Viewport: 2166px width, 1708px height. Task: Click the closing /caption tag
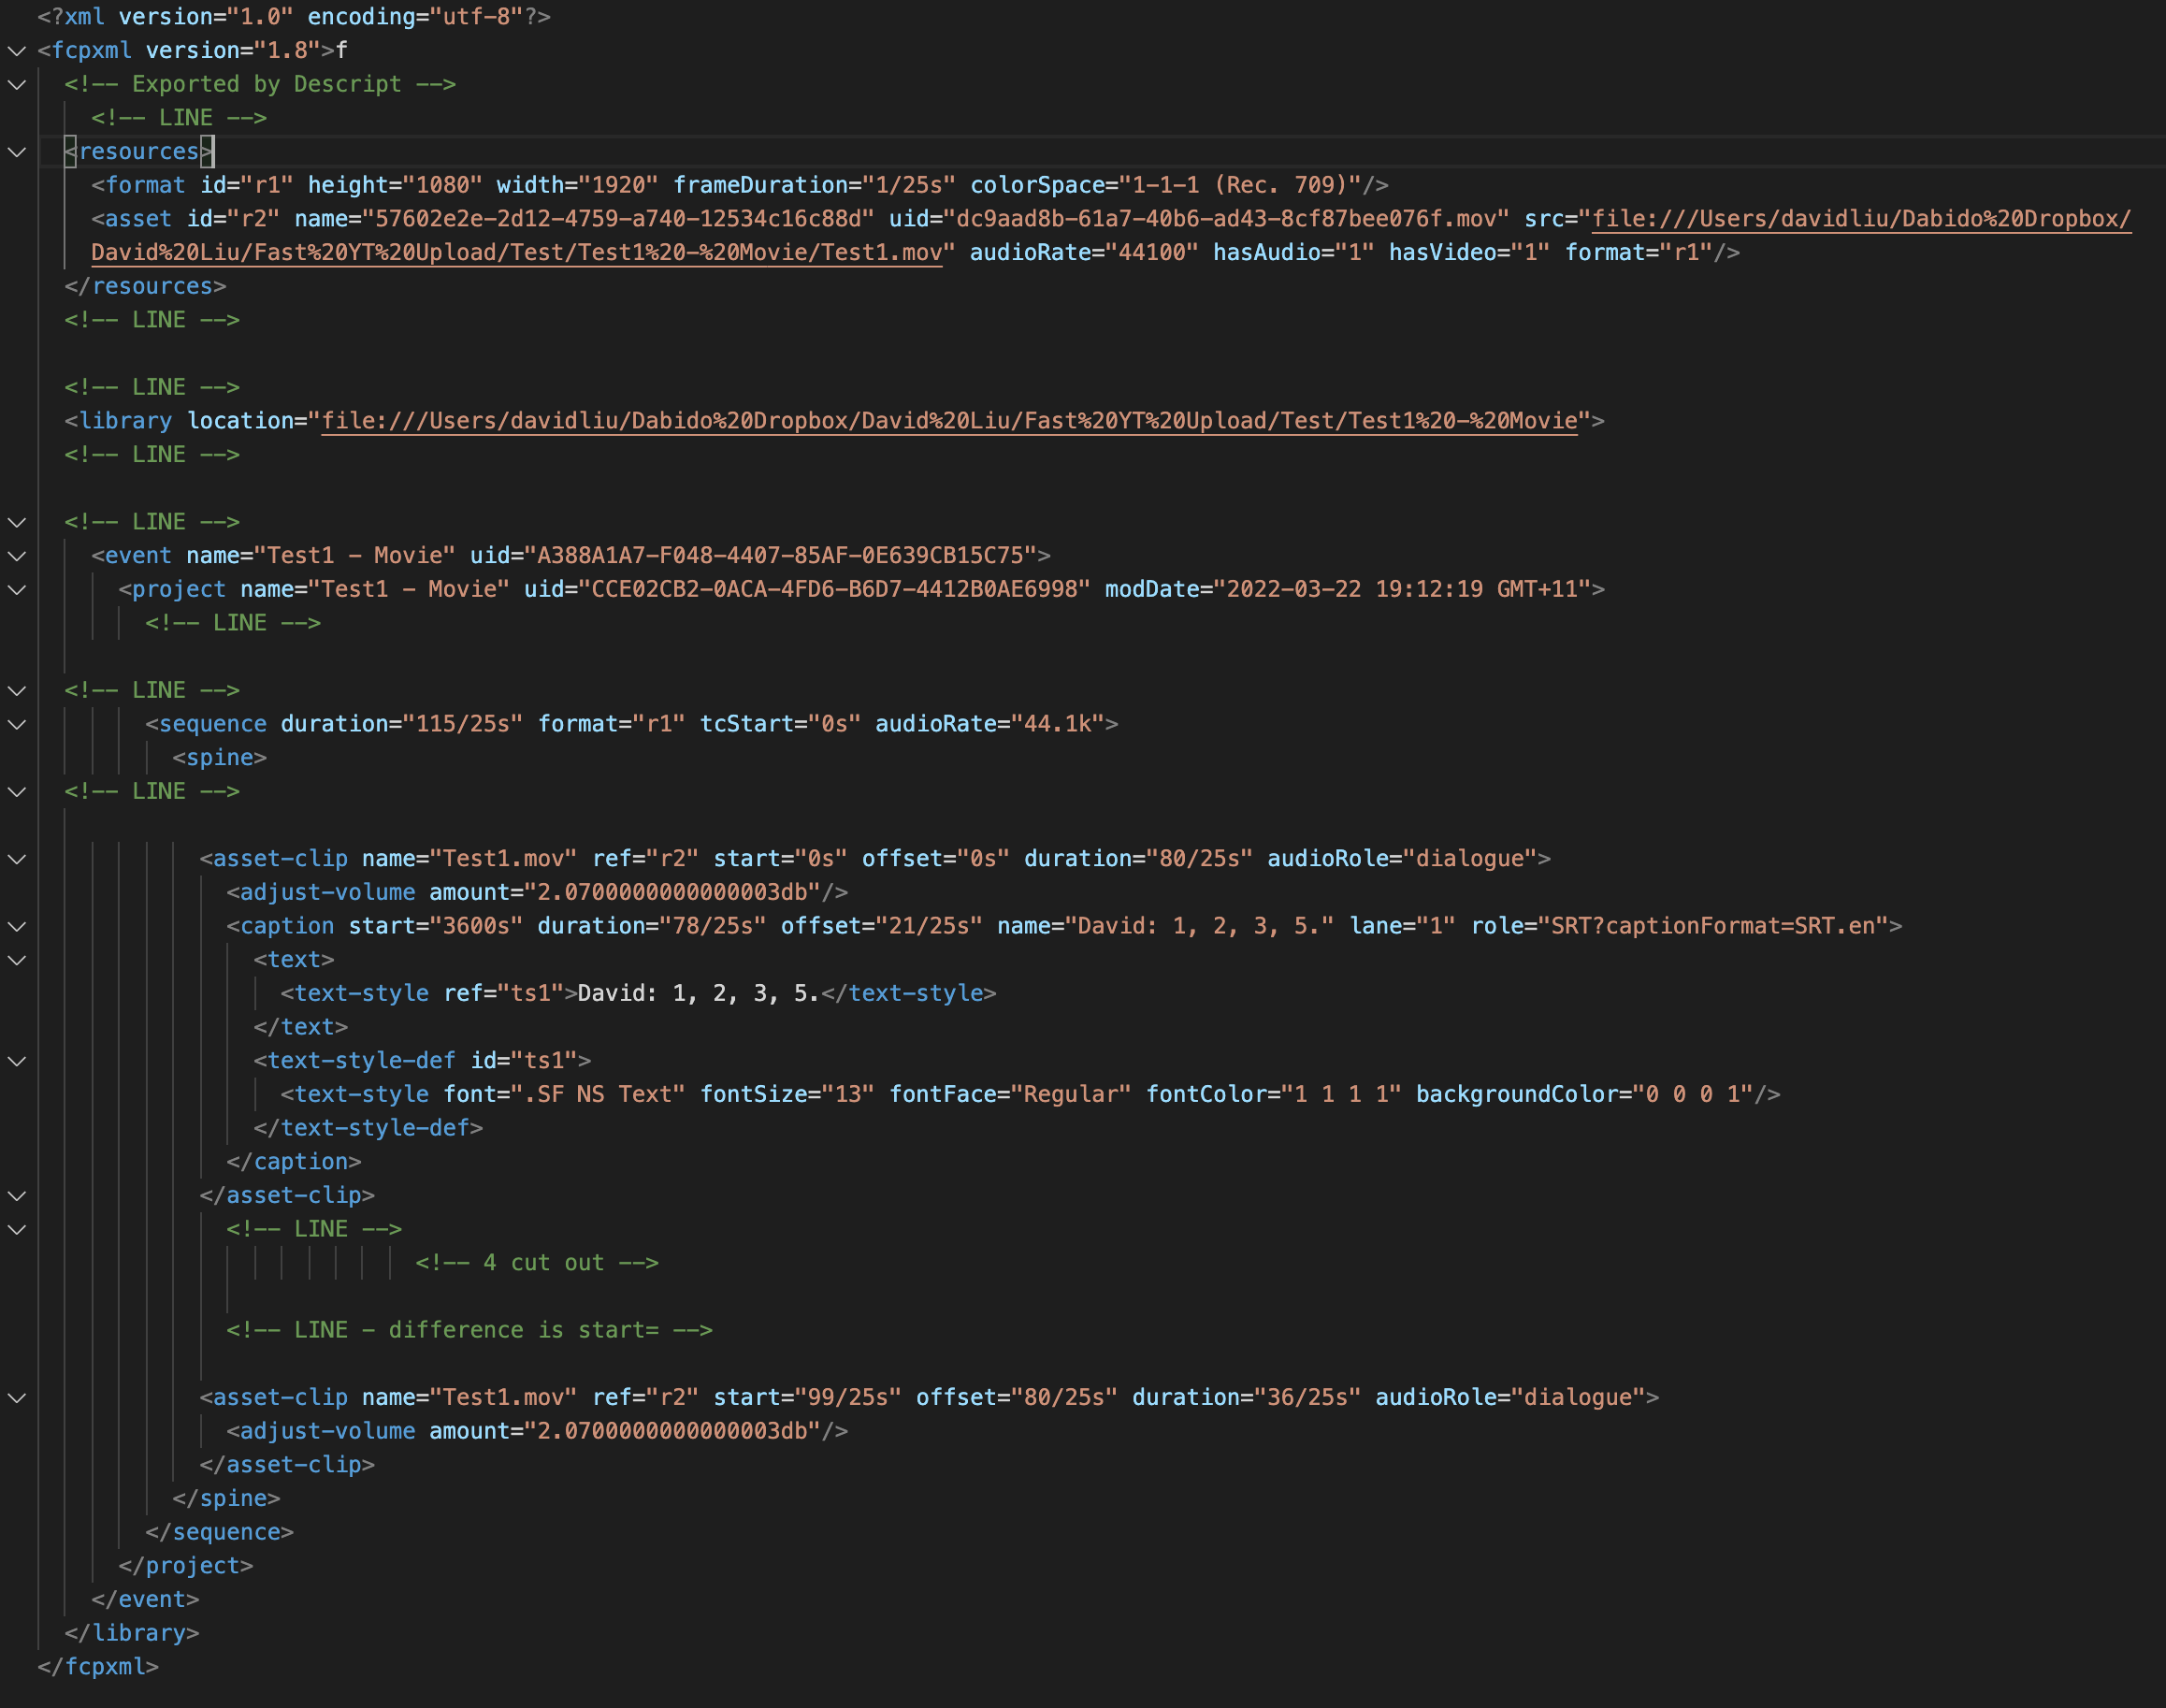293,1162
